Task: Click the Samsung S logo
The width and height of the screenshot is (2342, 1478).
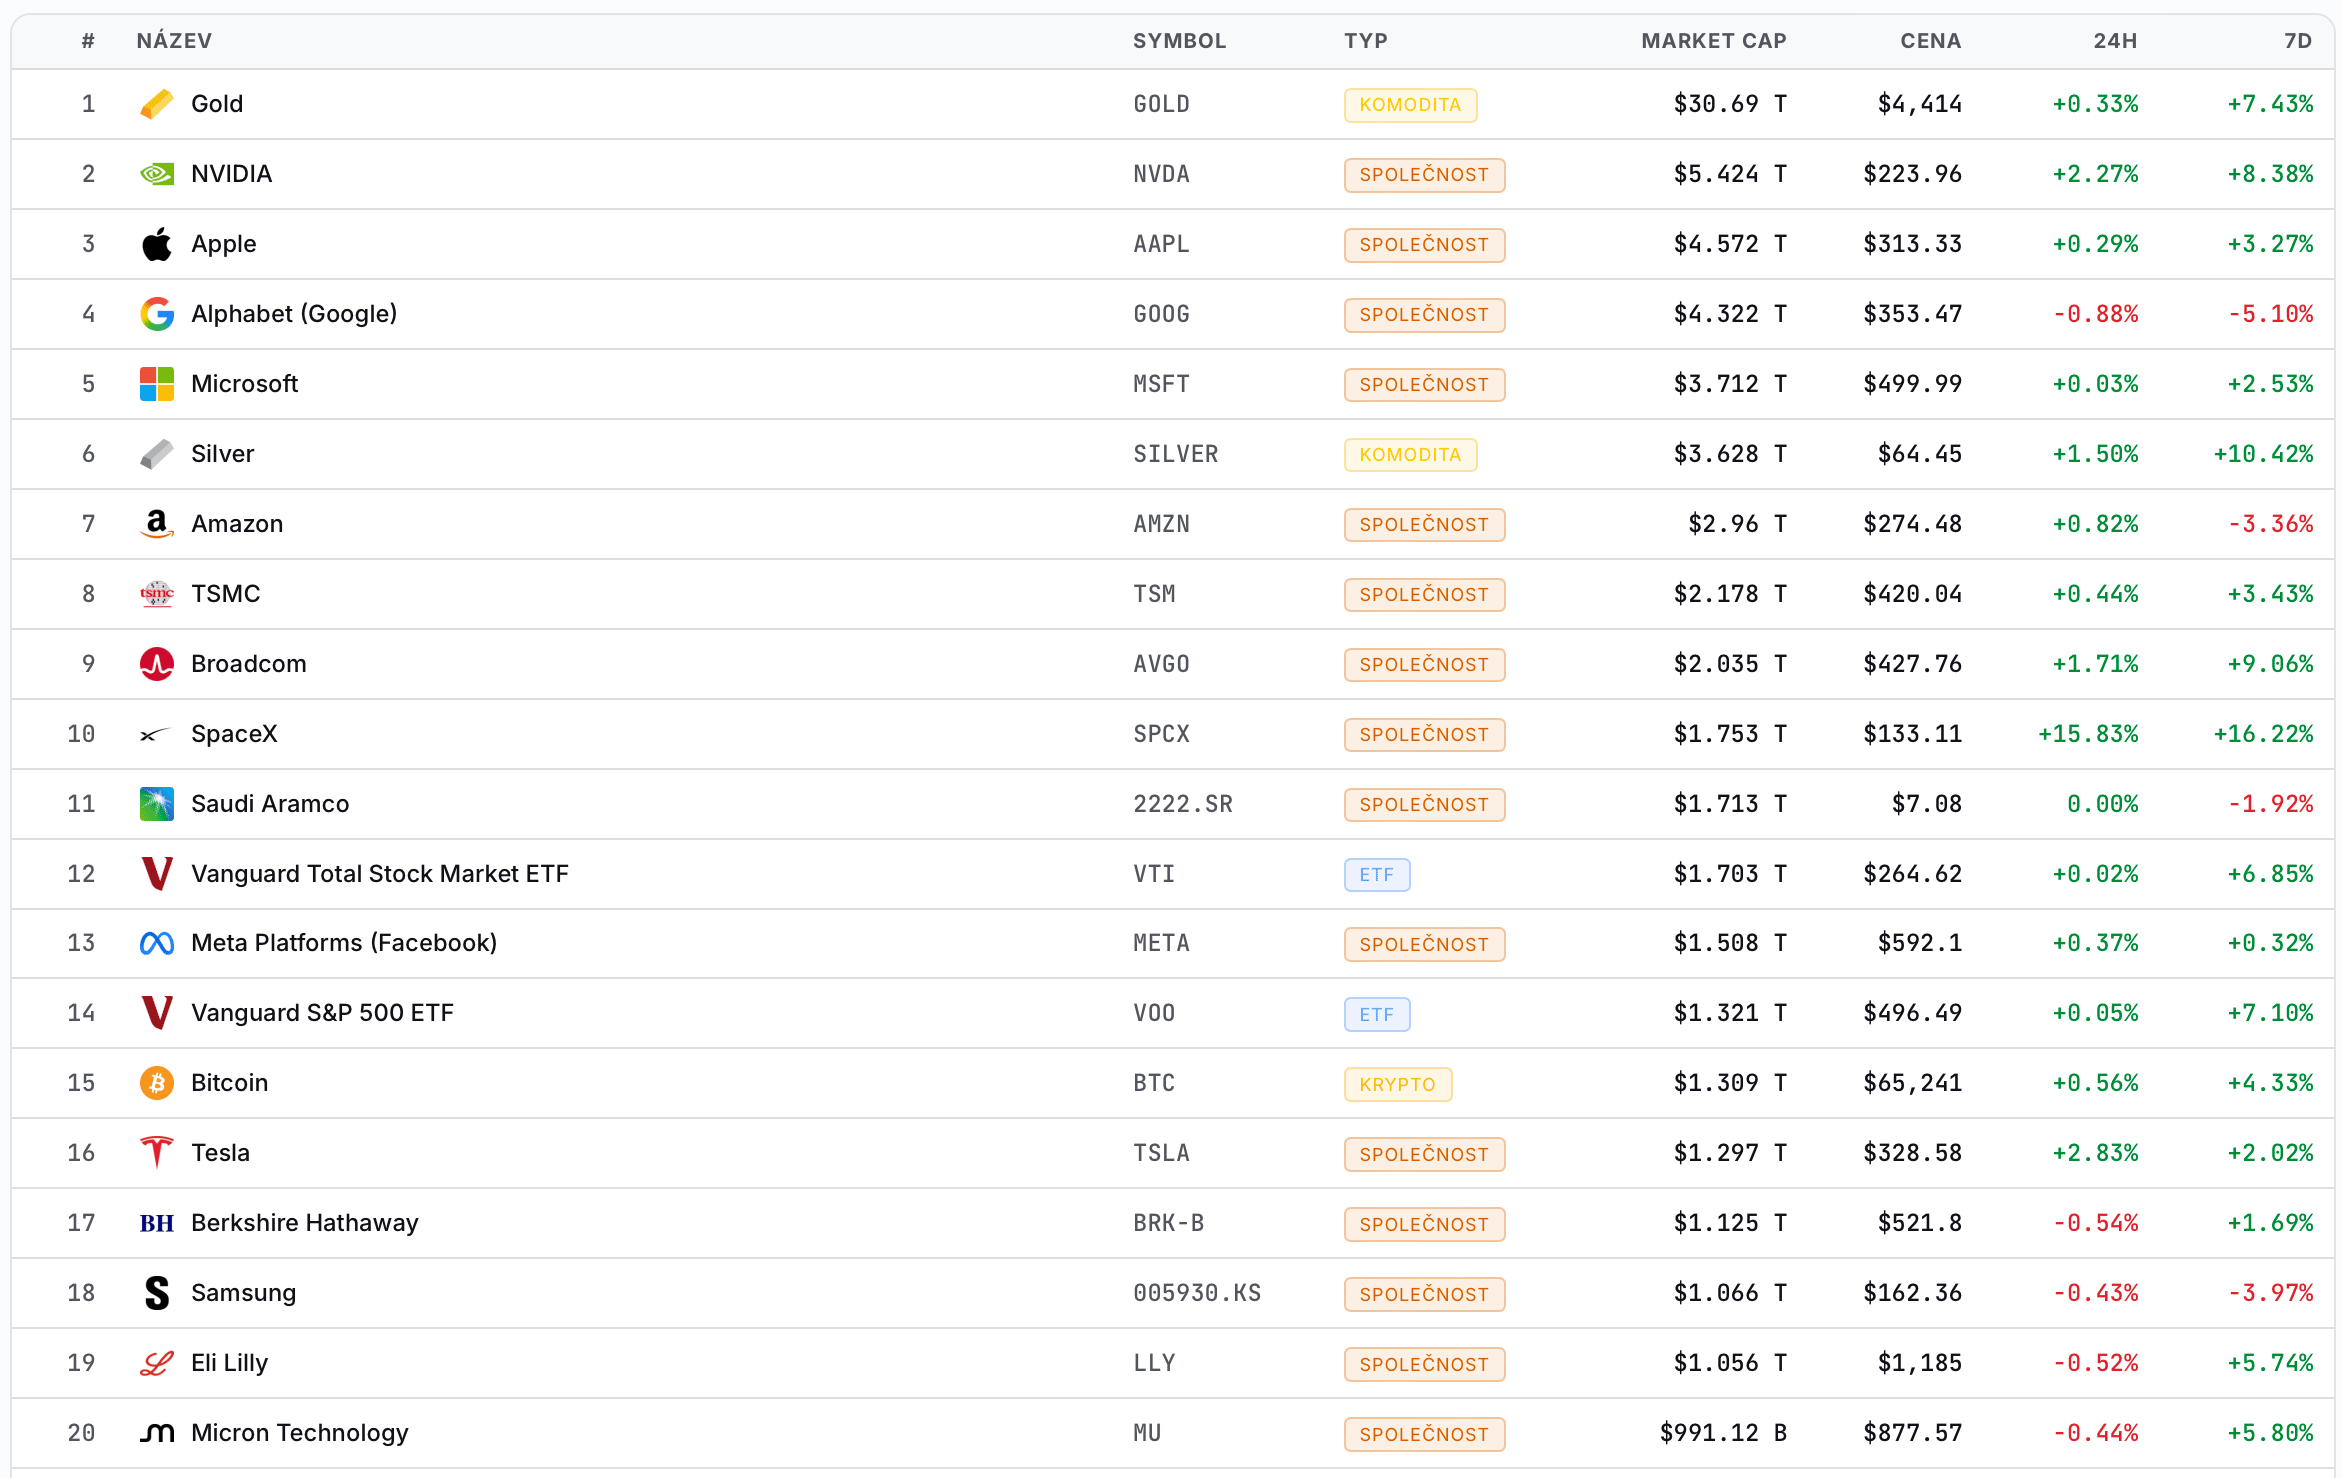Action: (x=157, y=1293)
